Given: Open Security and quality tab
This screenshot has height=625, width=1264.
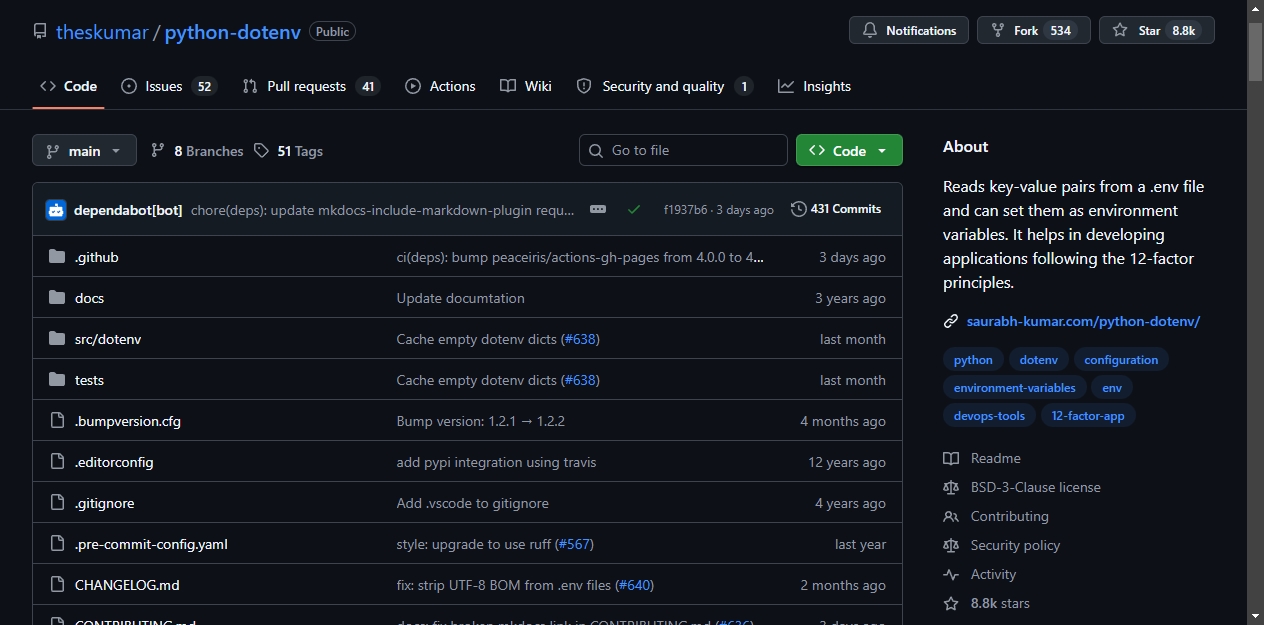Looking at the screenshot, I should tap(664, 86).
